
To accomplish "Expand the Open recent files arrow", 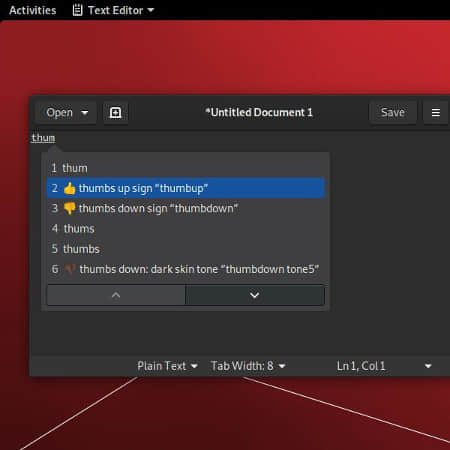I will coord(85,113).
